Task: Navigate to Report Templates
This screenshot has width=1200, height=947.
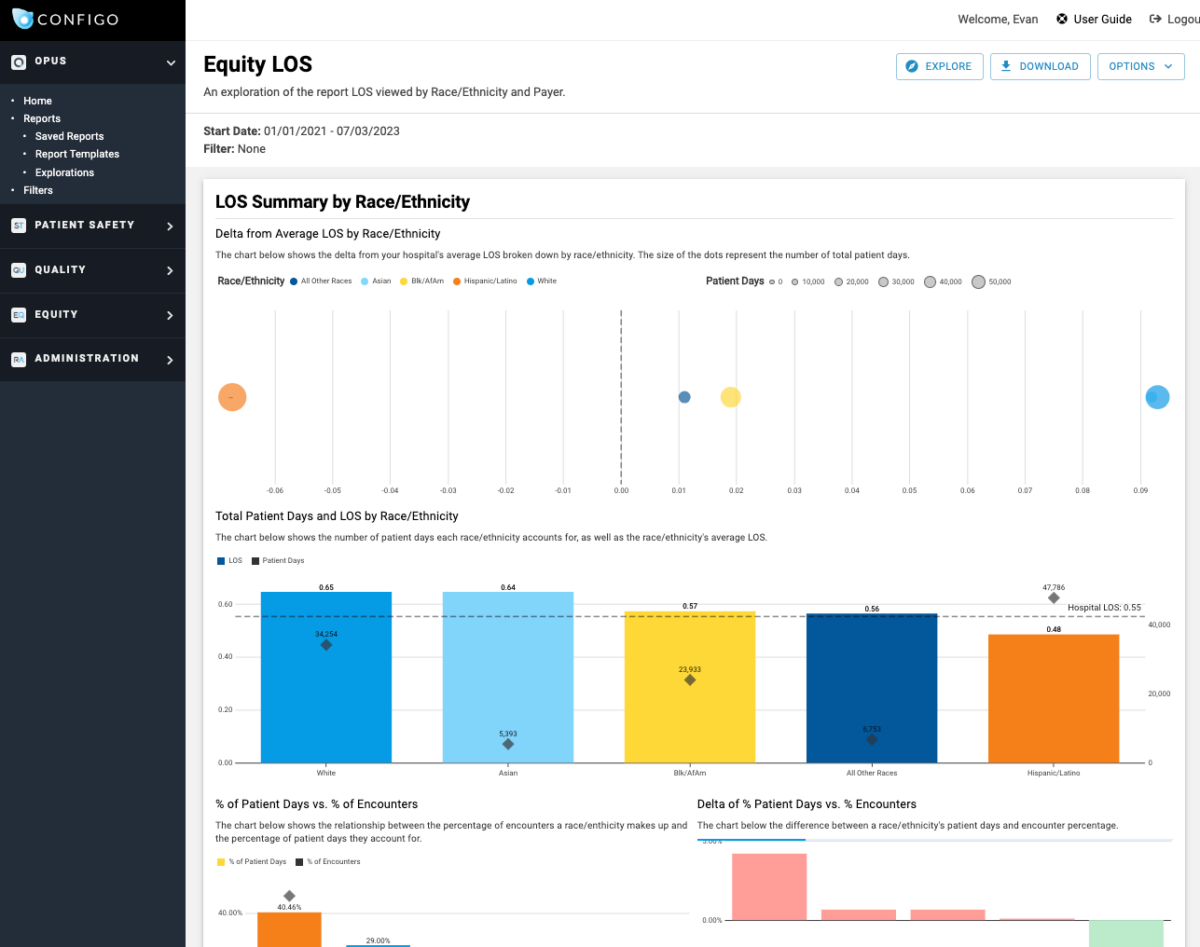Action: 77,154
